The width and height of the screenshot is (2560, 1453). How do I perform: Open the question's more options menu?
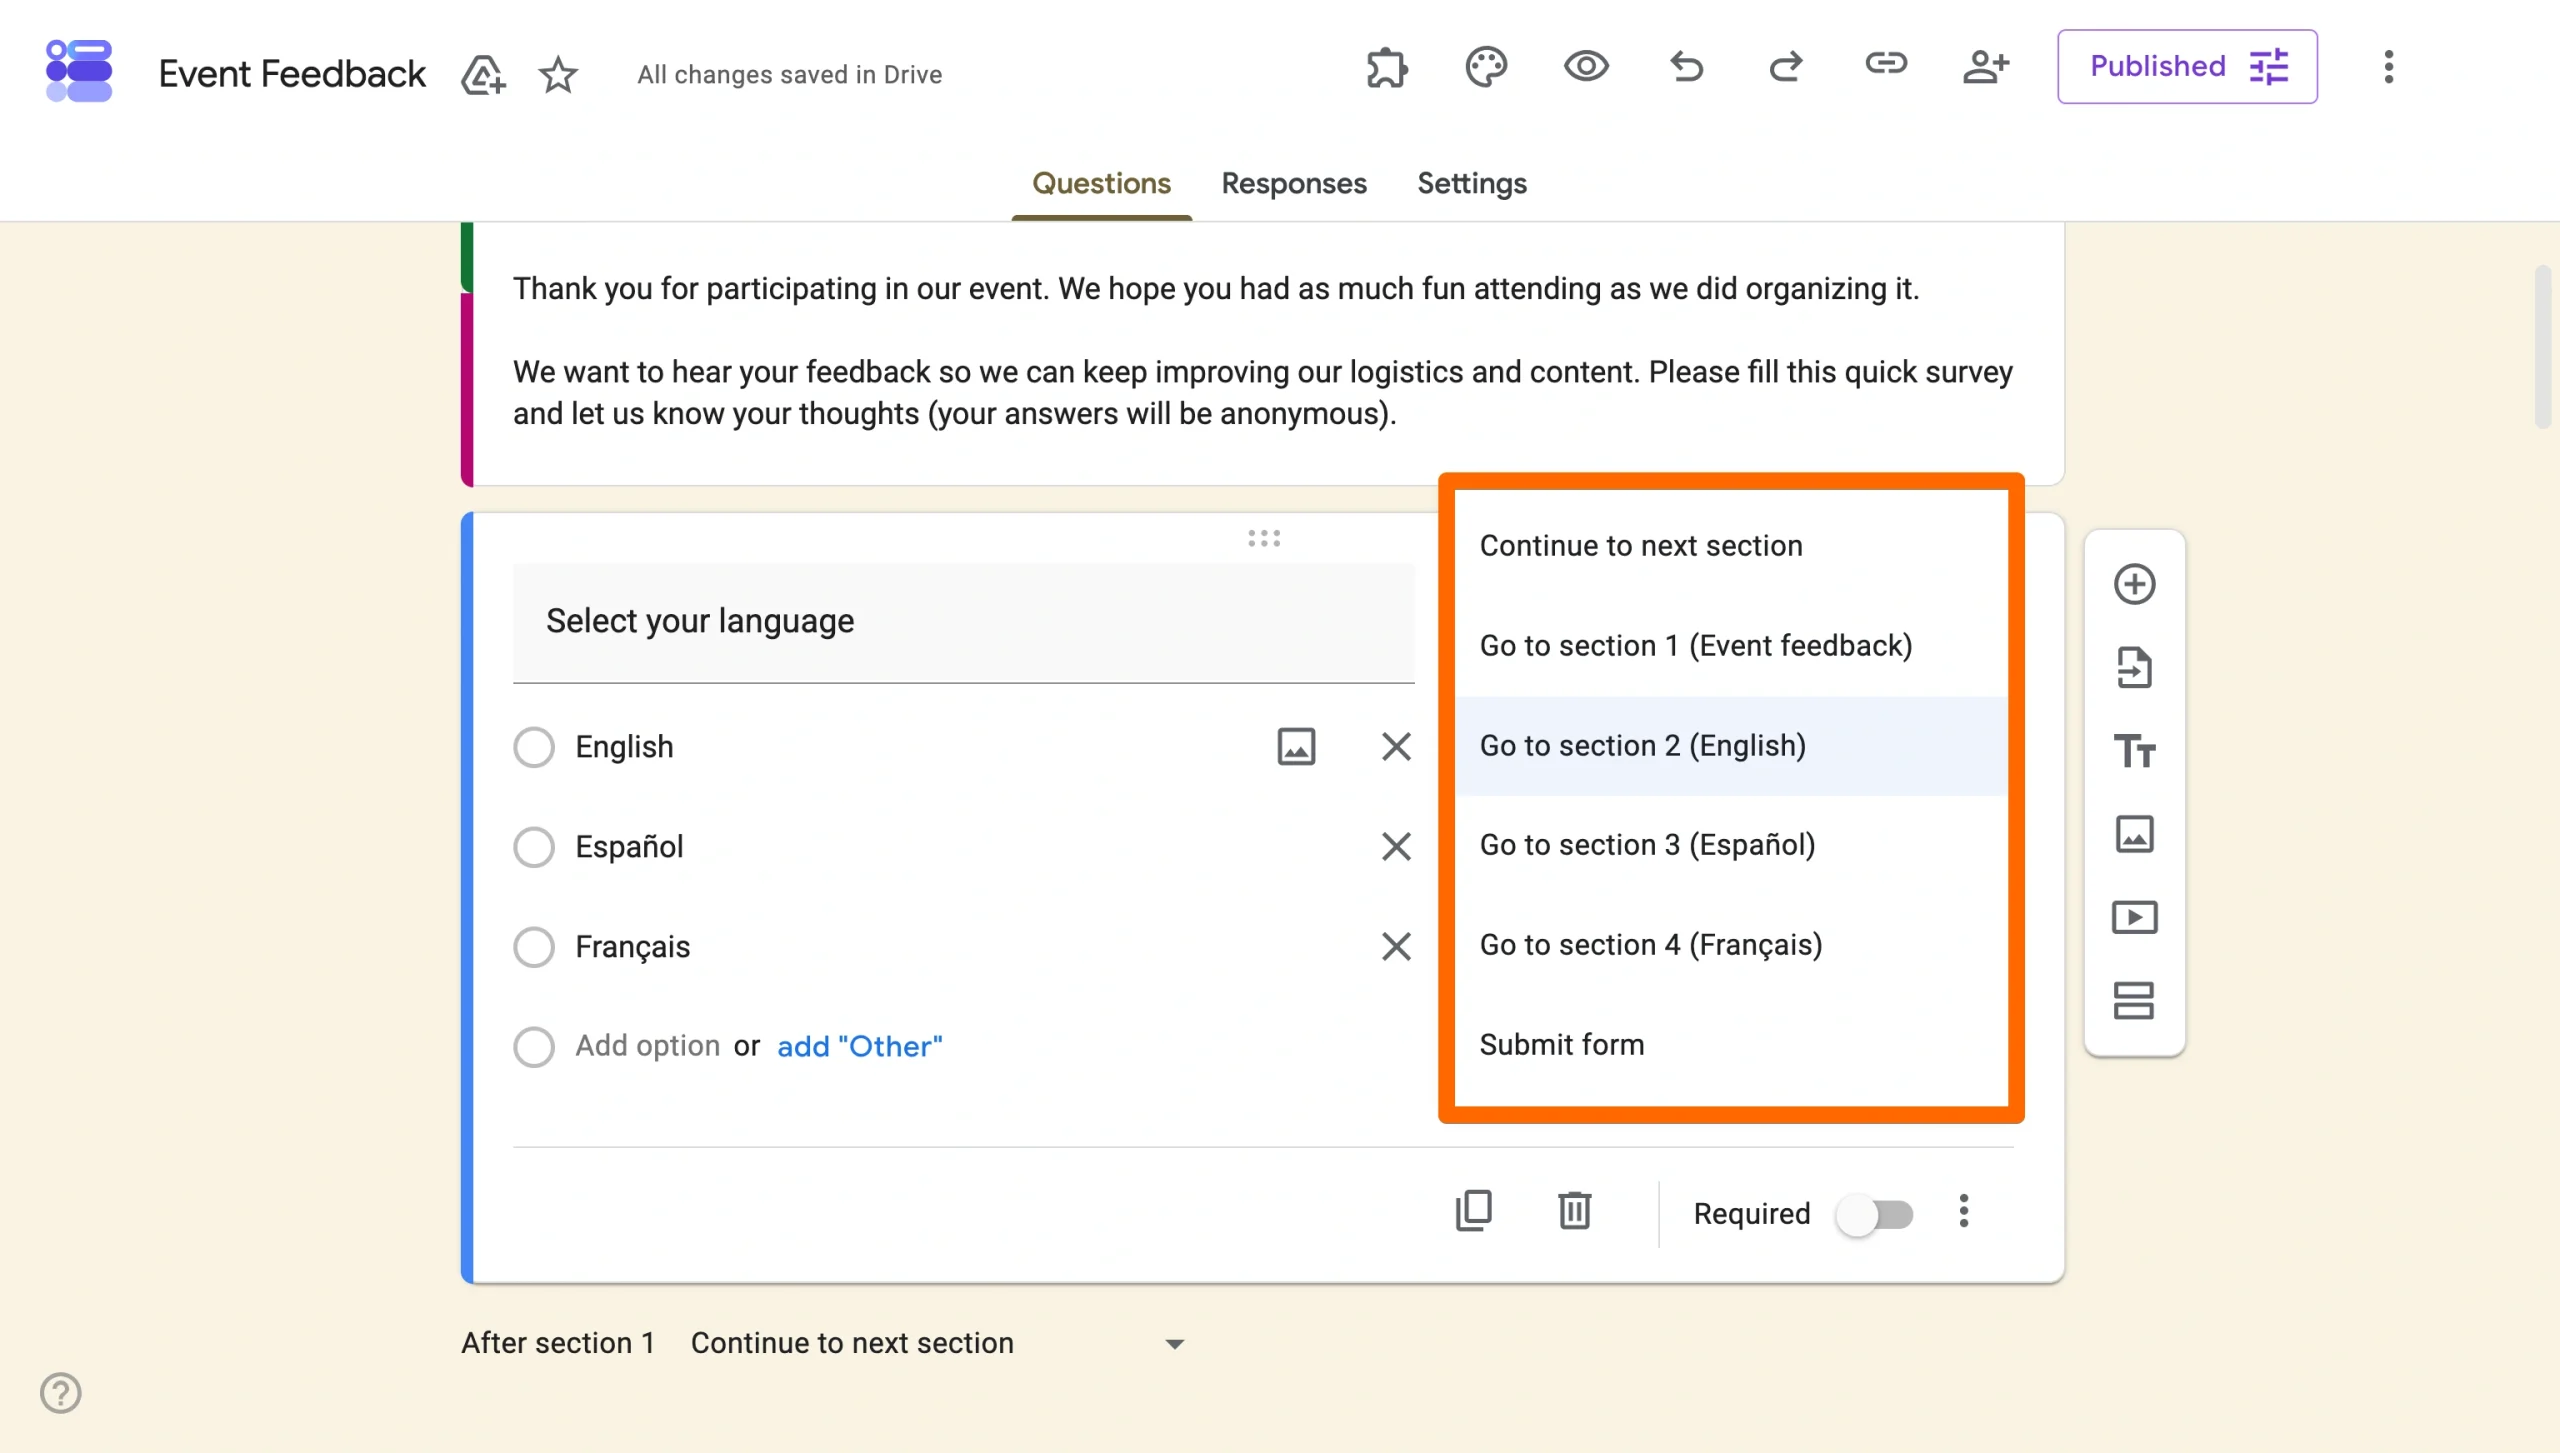pyautogui.click(x=1963, y=1211)
